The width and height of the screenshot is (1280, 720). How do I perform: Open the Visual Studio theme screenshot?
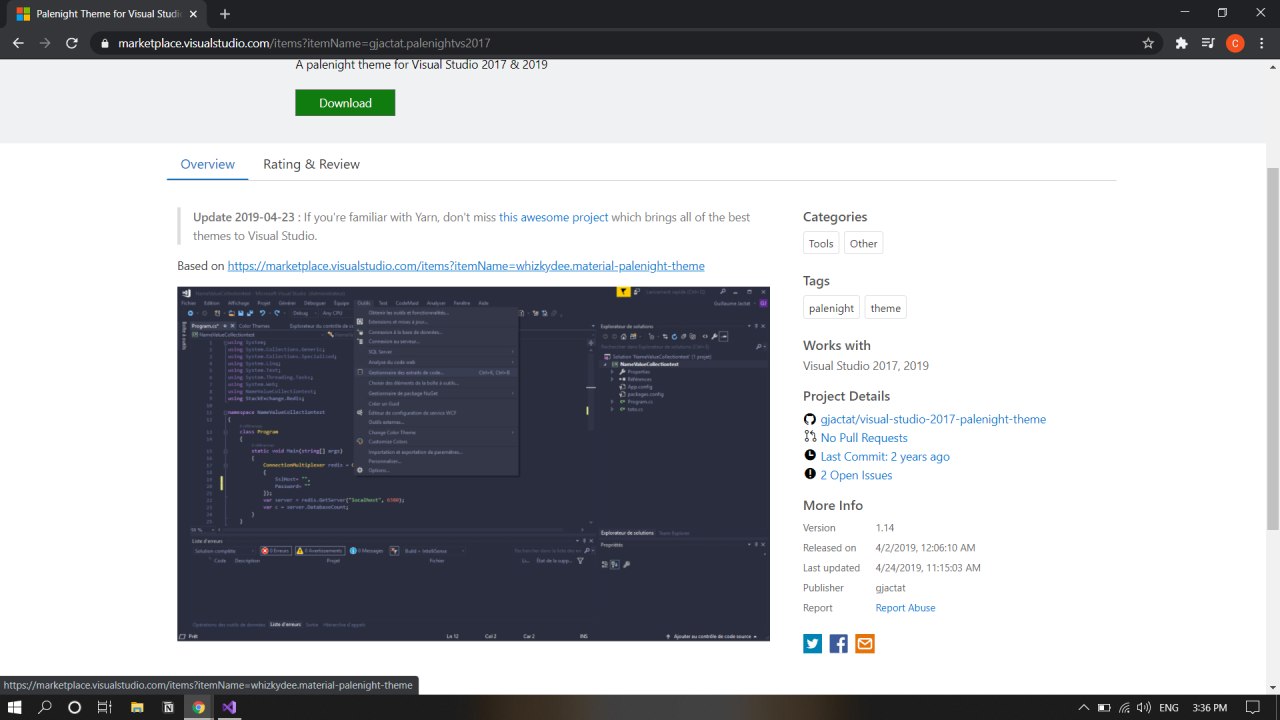[x=473, y=464]
